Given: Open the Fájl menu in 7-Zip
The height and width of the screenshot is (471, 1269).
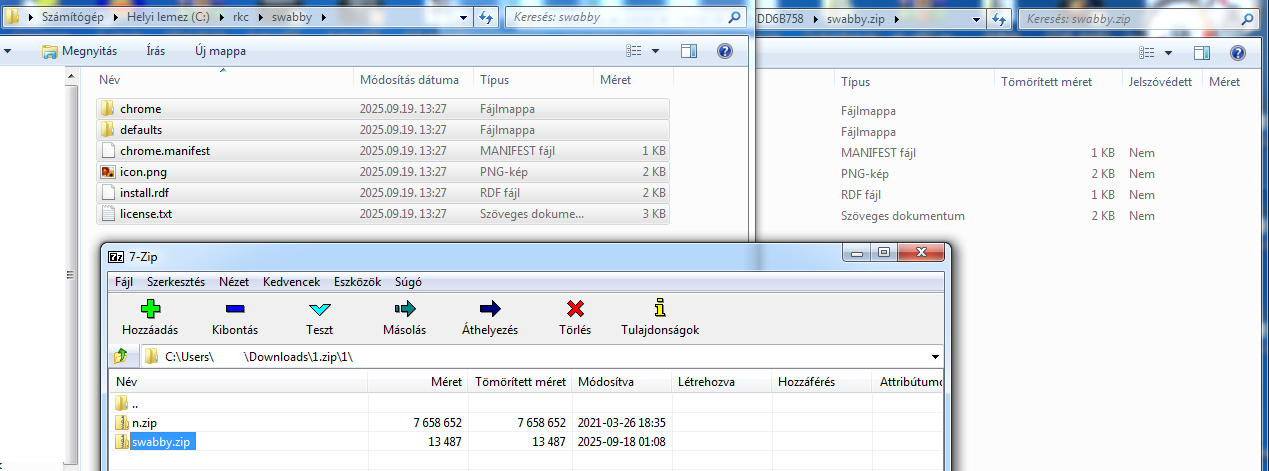Looking at the screenshot, I should point(124,282).
